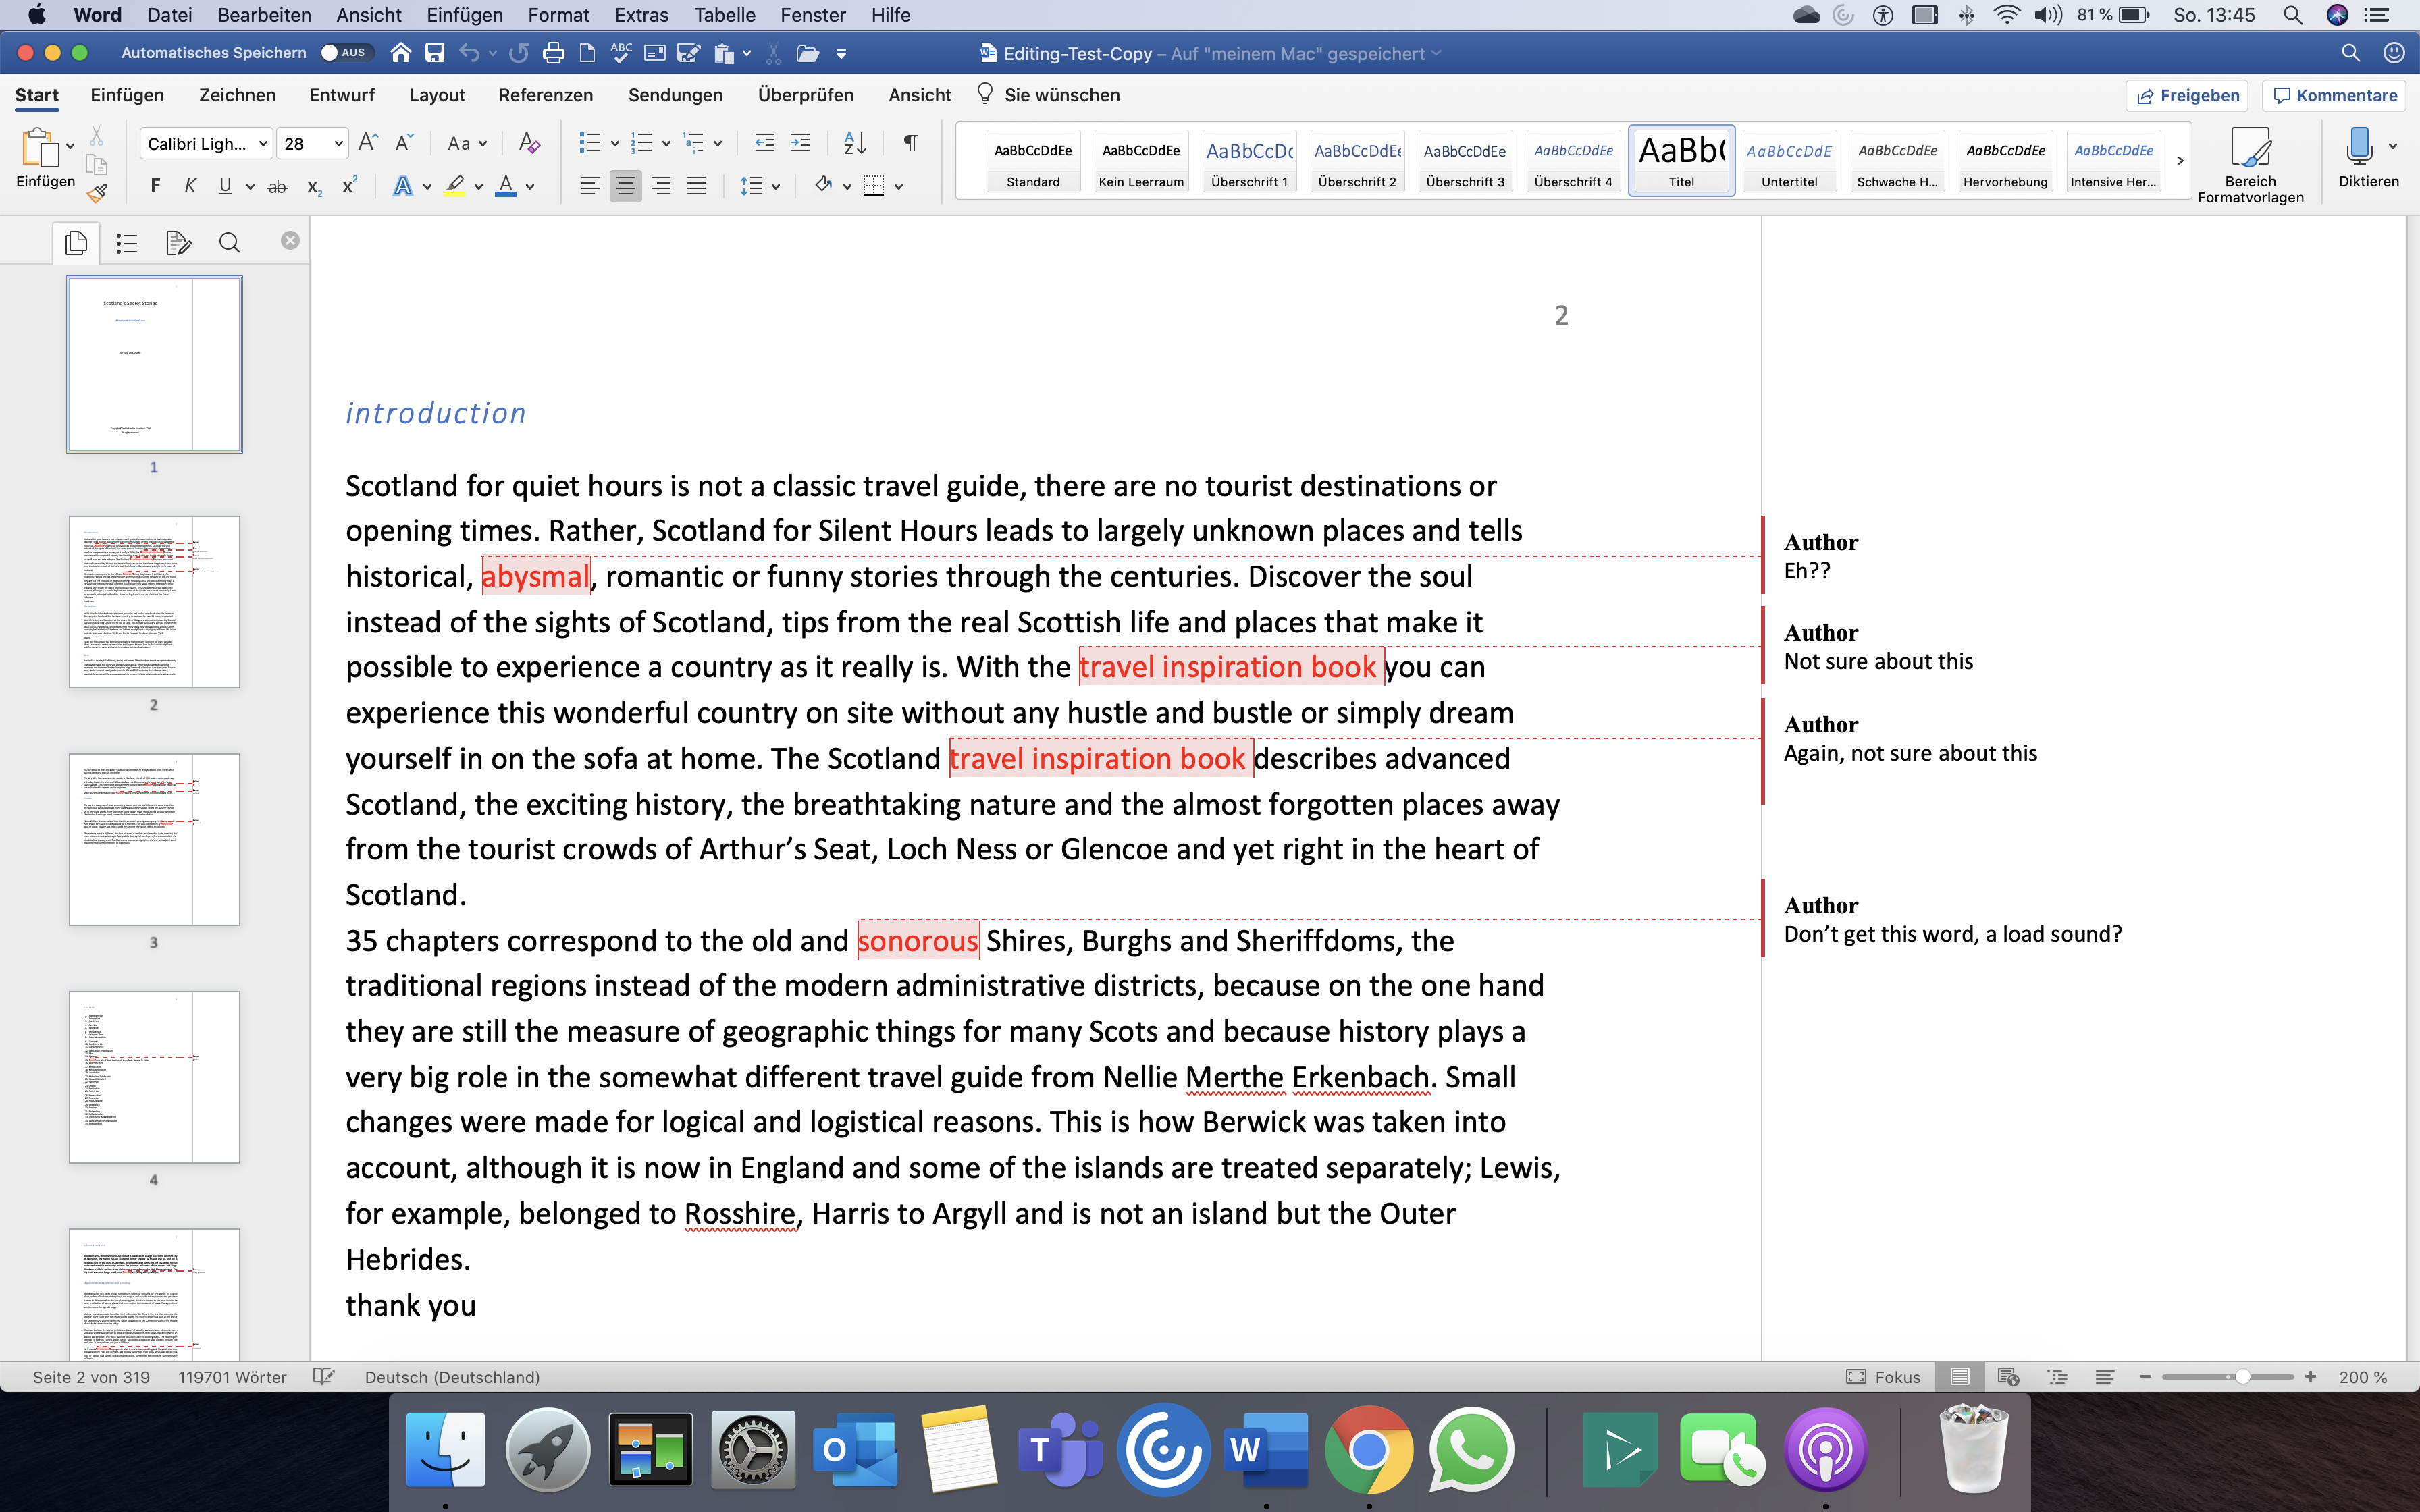Toggle center text alignment
Screen dimensions: 2420x1512
pos(626,186)
